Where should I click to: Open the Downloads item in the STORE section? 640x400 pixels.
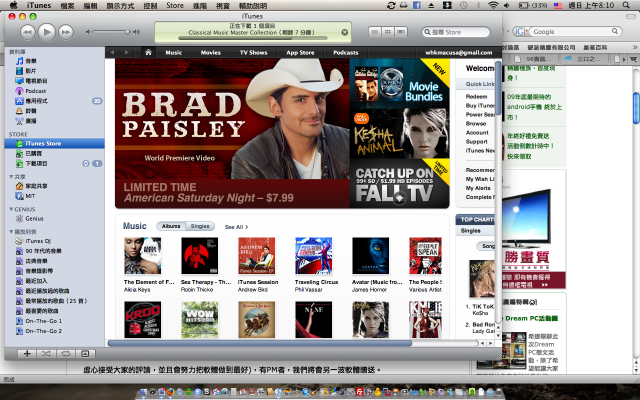pyautogui.click(x=31, y=164)
